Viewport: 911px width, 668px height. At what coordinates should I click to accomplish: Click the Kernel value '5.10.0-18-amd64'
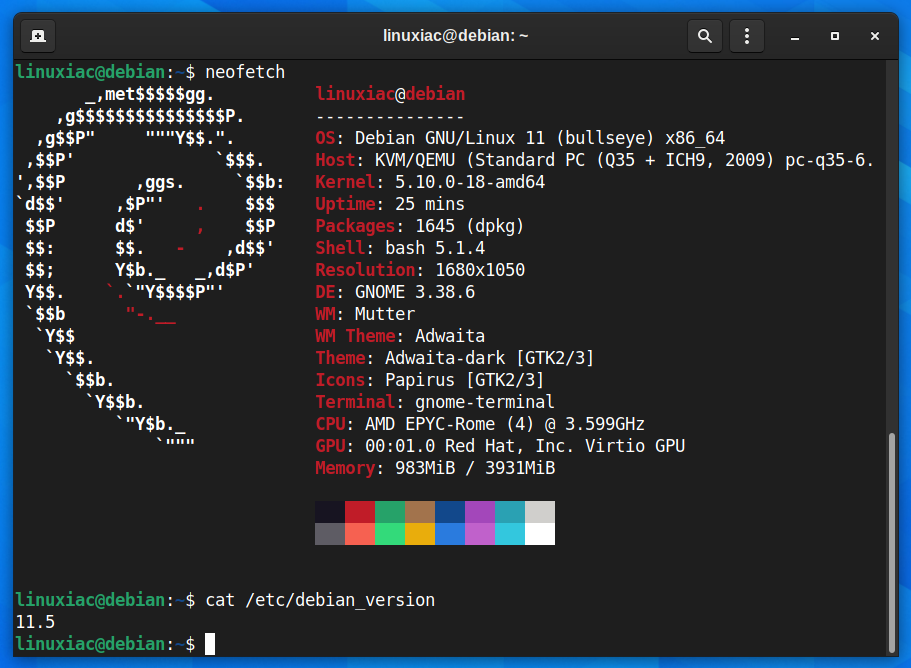tap(470, 182)
